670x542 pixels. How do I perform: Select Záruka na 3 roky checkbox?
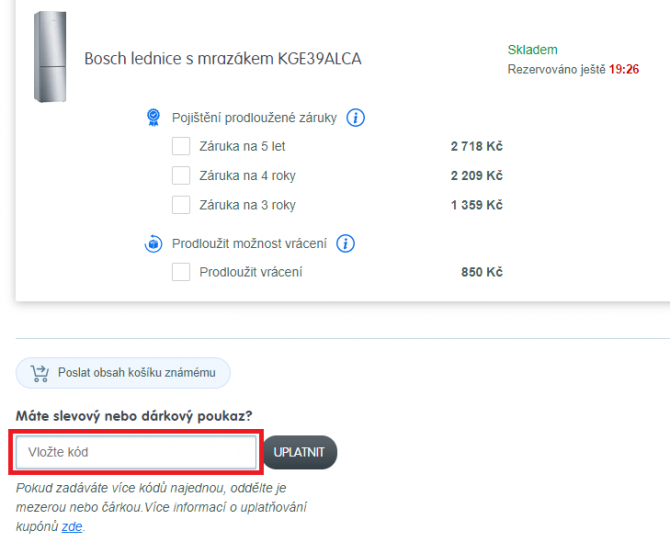181,205
